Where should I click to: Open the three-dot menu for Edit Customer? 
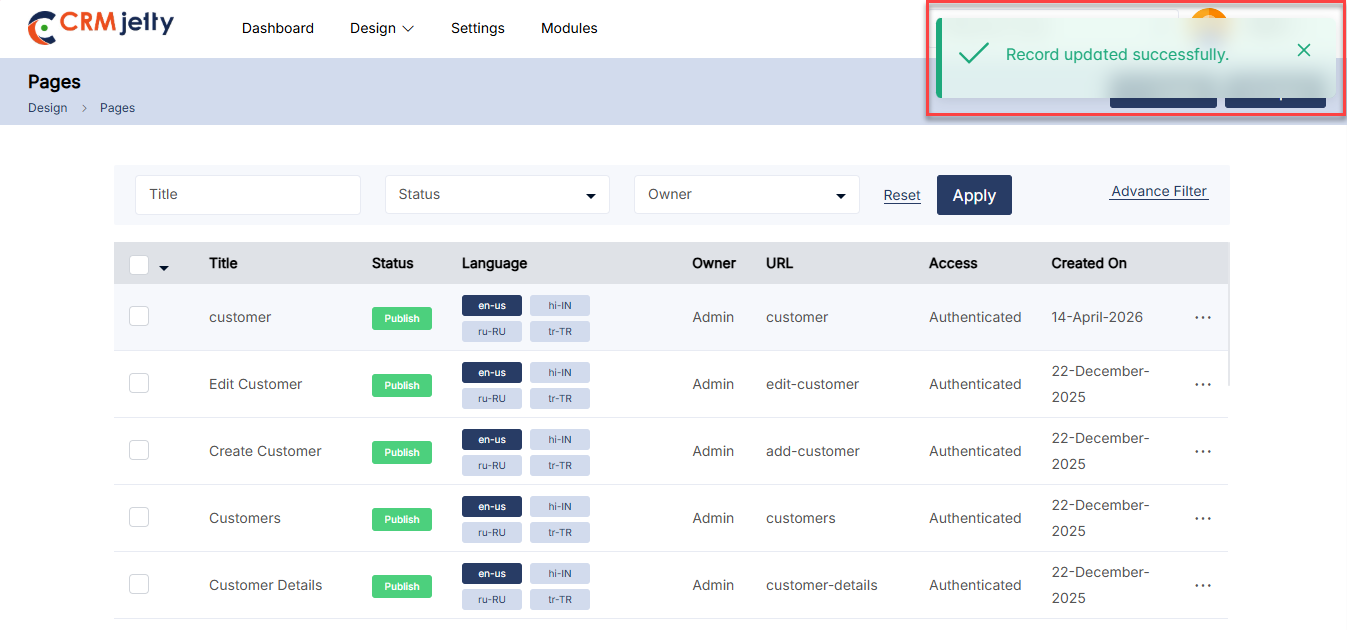point(1202,384)
